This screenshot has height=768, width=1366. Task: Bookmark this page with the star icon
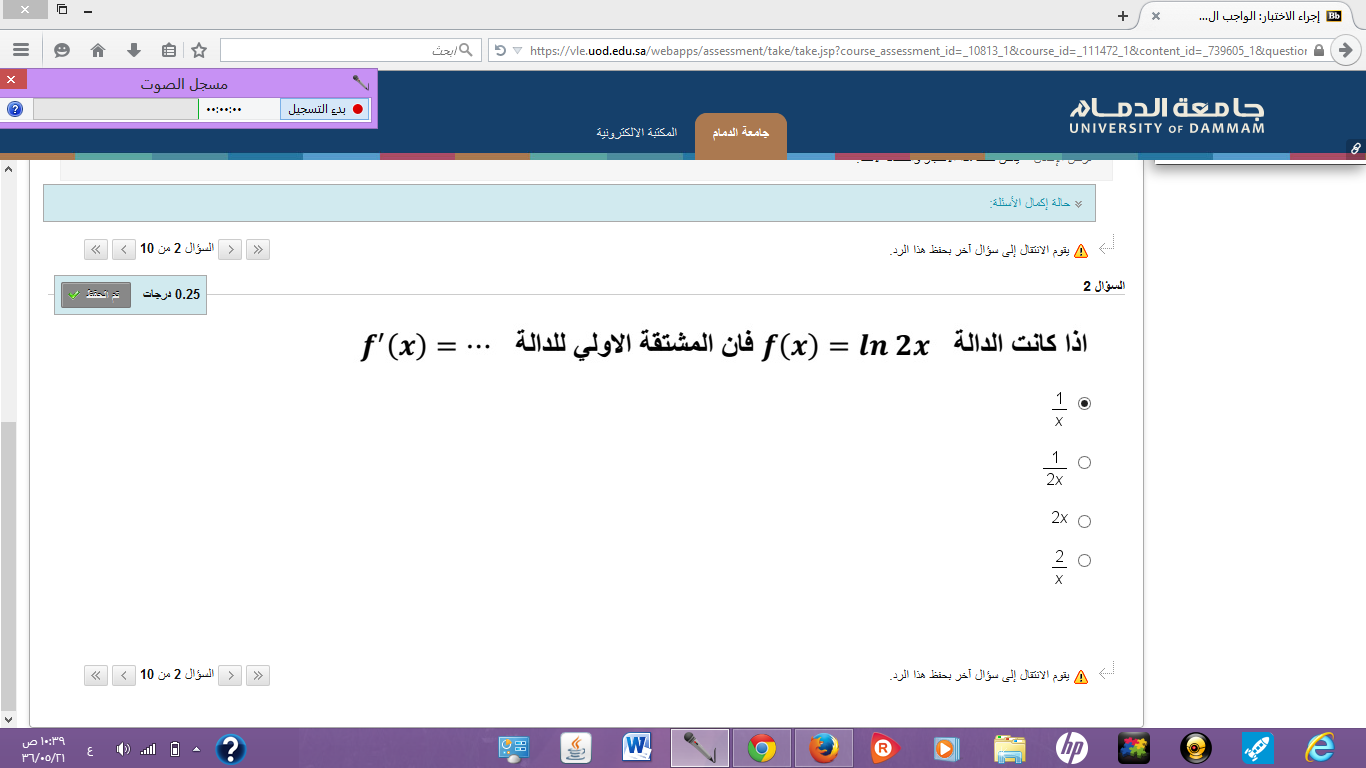(199, 50)
